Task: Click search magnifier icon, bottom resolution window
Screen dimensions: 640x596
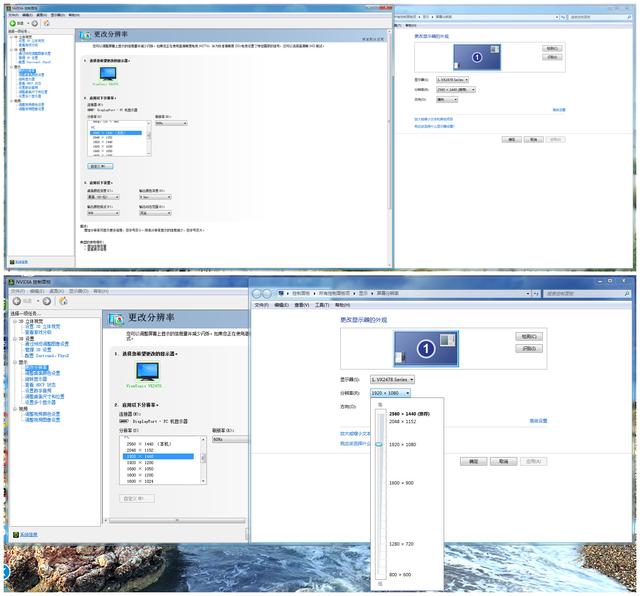Action: coord(627,294)
